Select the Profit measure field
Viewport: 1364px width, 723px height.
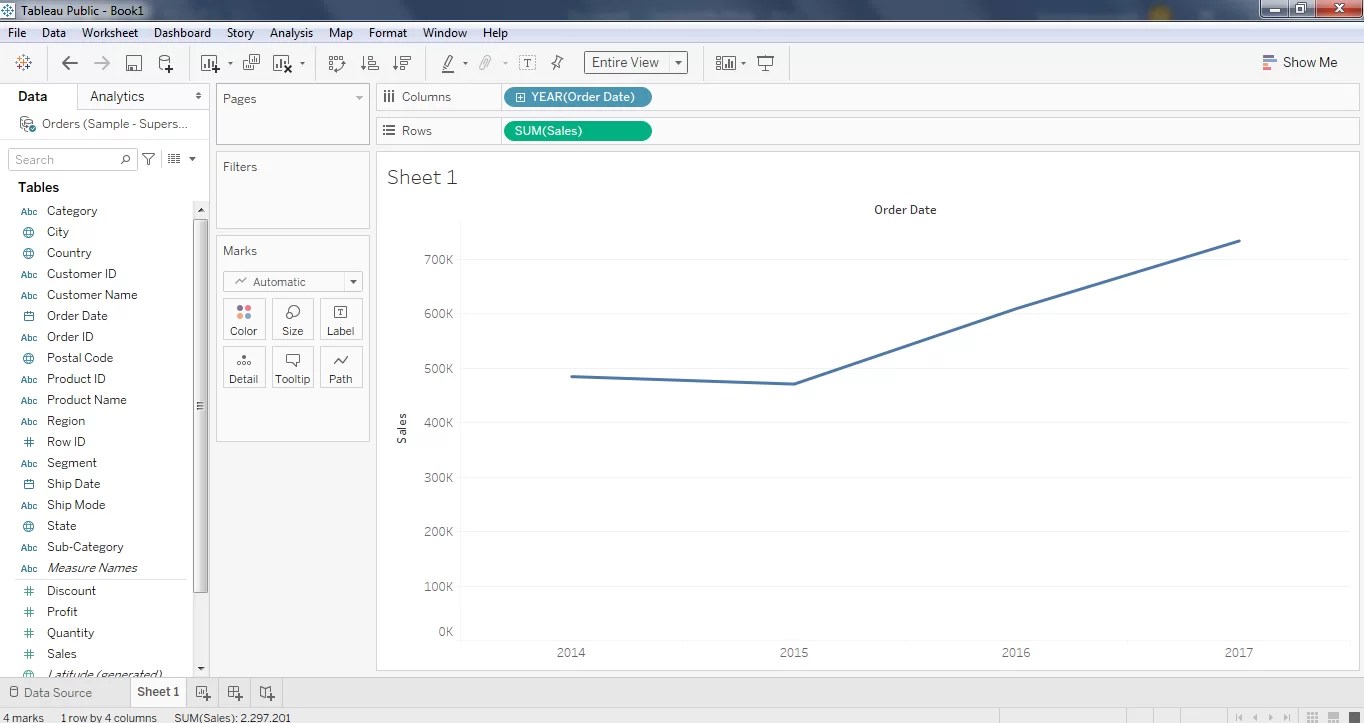(x=62, y=612)
